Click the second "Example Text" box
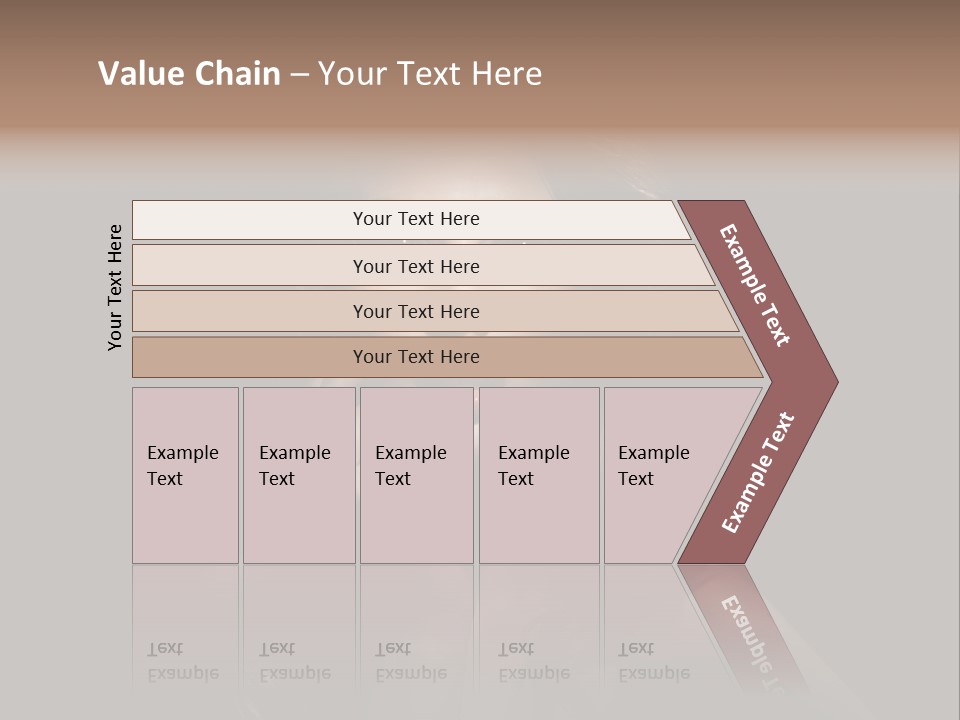The width and height of the screenshot is (960, 720). [298, 475]
